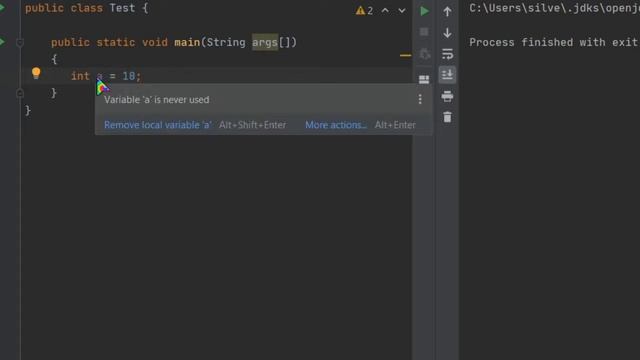Run the program with the green play icon
This screenshot has height=360, width=640.
click(424, 11)
